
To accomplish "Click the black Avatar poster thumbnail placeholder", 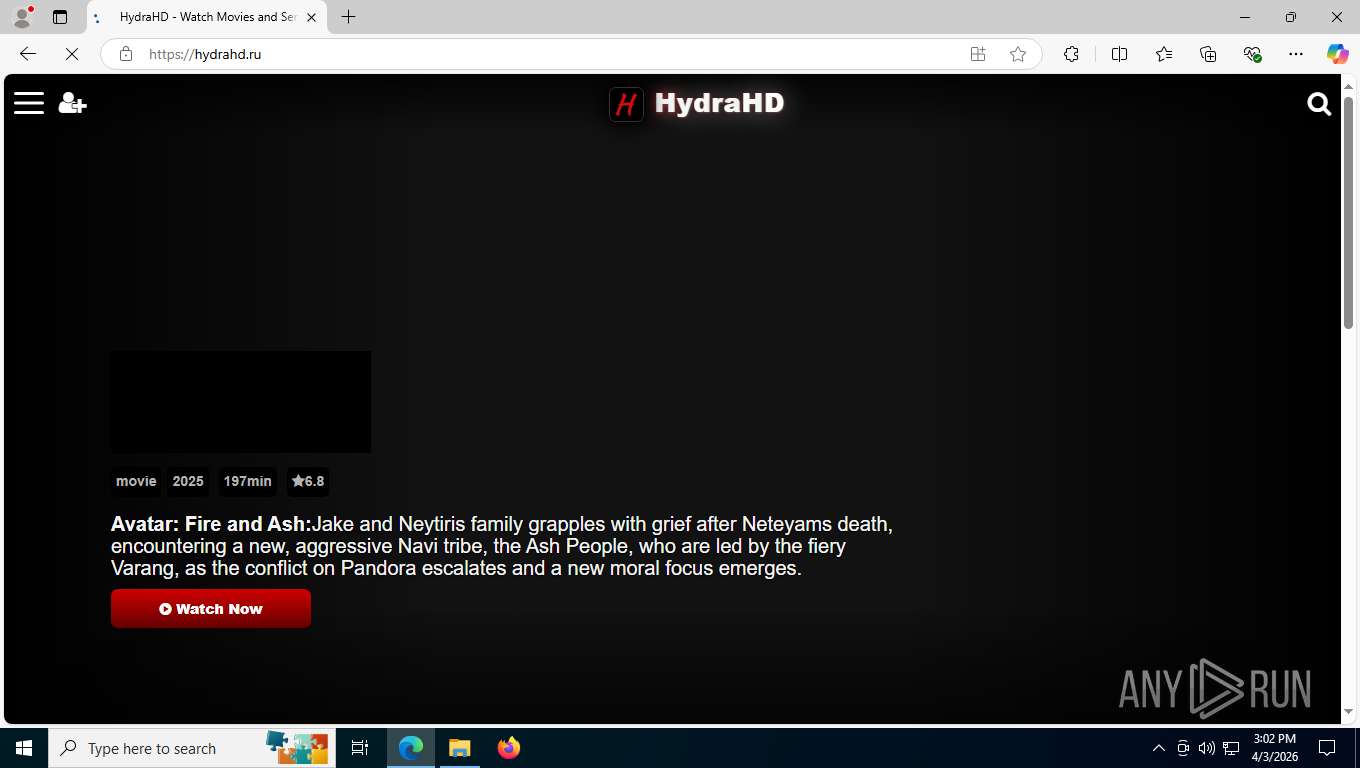I will (x=241, y=402).
